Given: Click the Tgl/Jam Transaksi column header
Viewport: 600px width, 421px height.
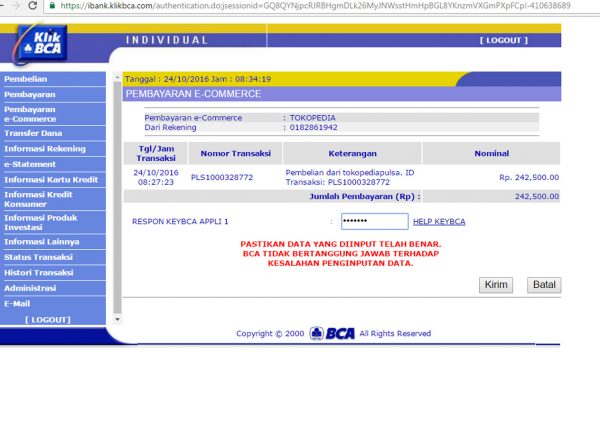Looking at the screenshot, I should (156, 153).
